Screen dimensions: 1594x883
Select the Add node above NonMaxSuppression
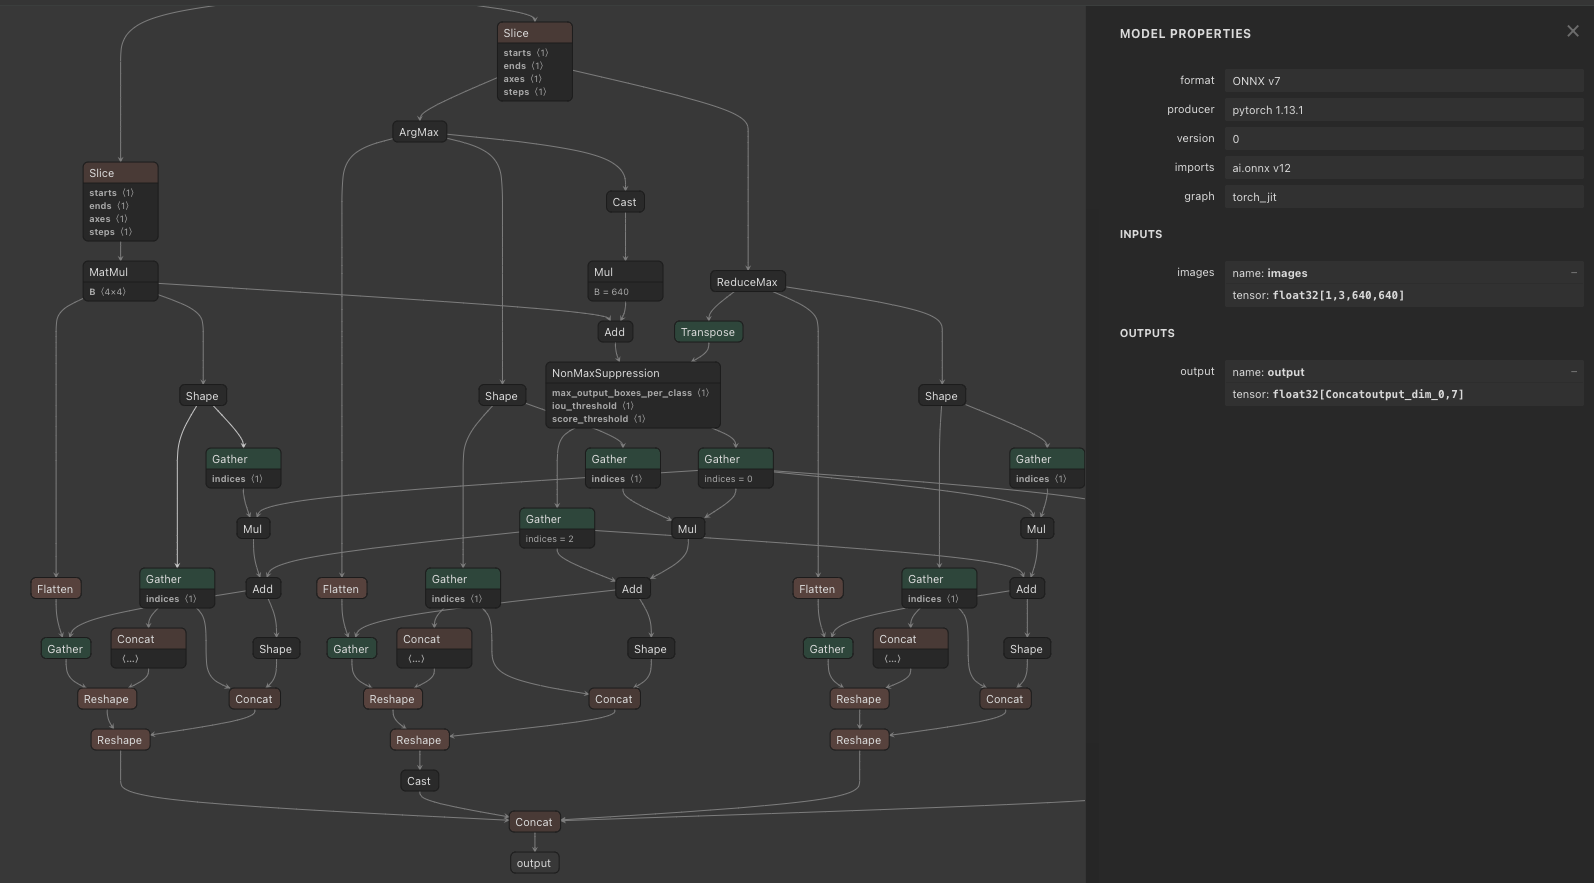coord(614,332)
